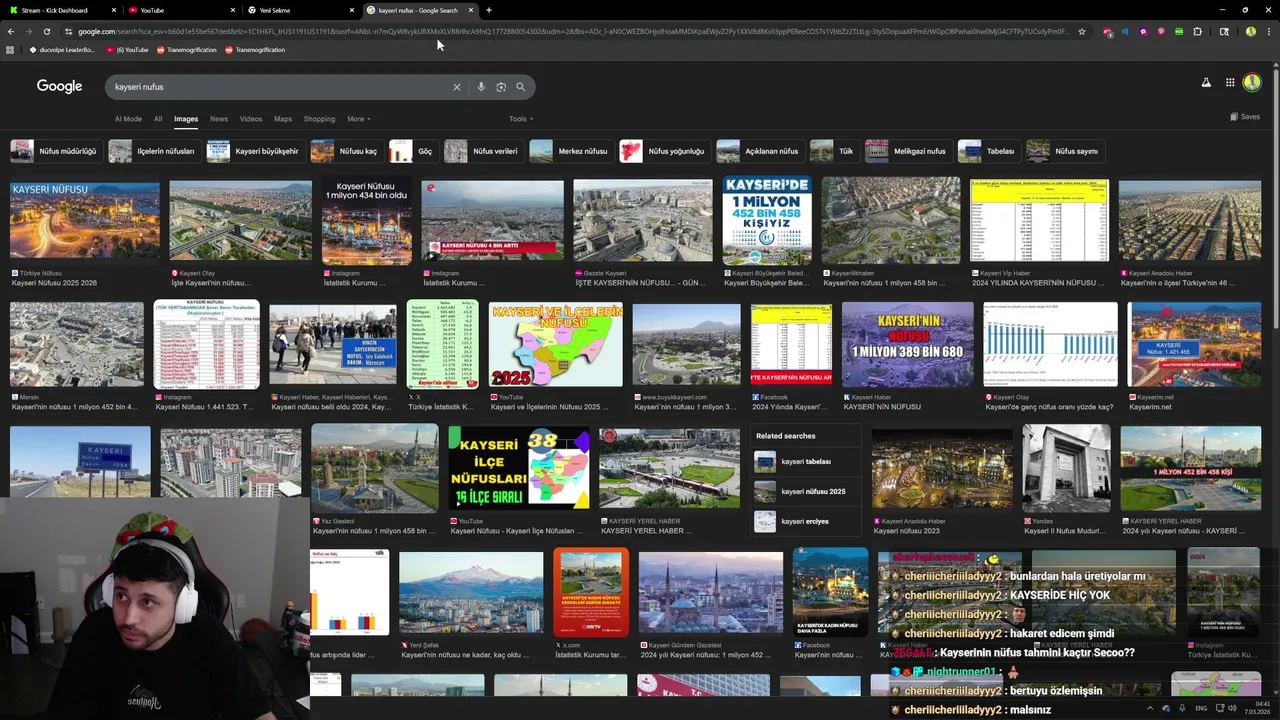Open the Google apps grid
Image resolution: width=1280 pixels, height=720 pixels.
pos(1230,83)
